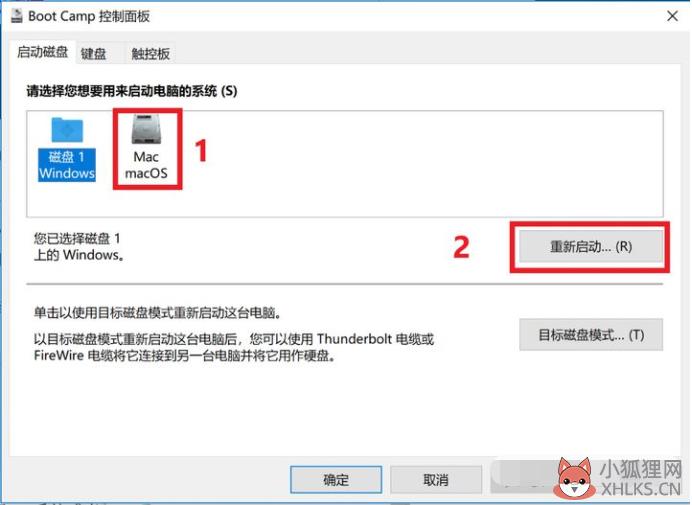Screen dimensions: 692x505
Task: Click the 请选择您想要用来启动电脑的系统 (S) label
Action: click(x=132, y=91)
